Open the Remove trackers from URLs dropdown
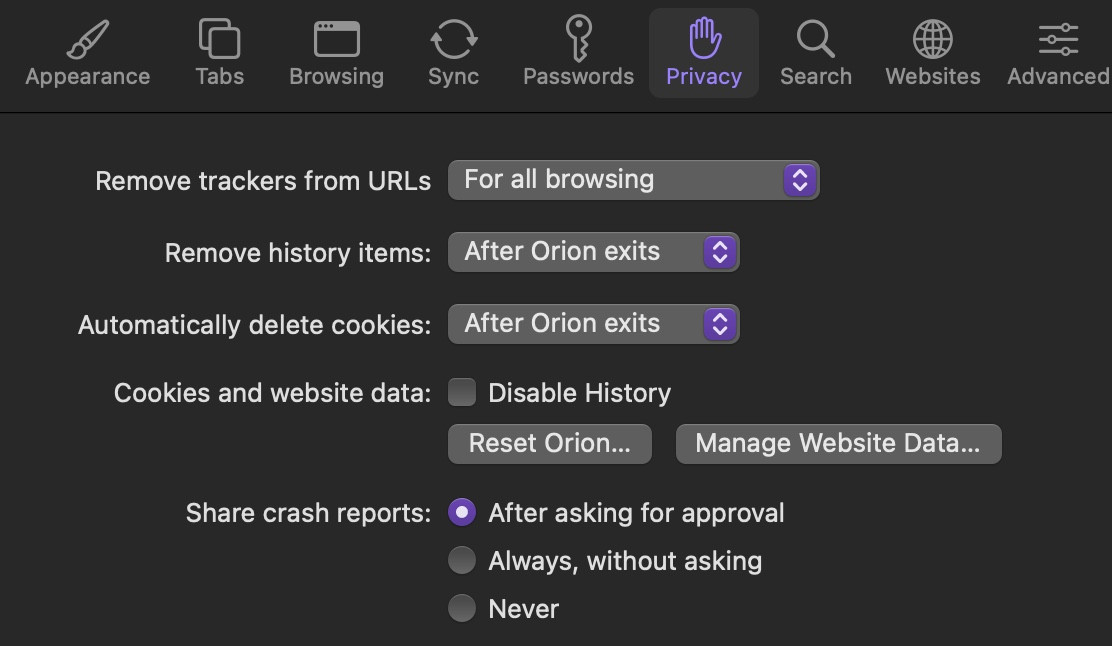 click(x=633, y=180)
